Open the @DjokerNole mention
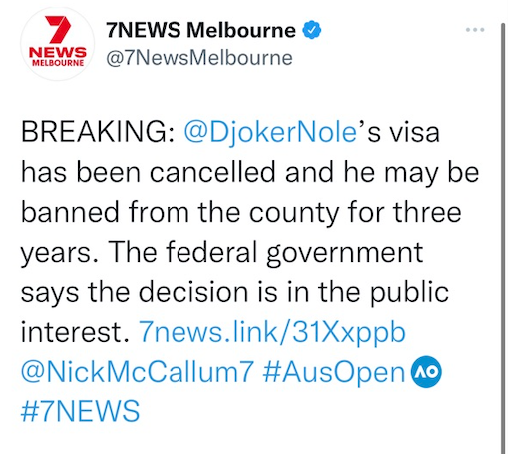 [270, 133]
